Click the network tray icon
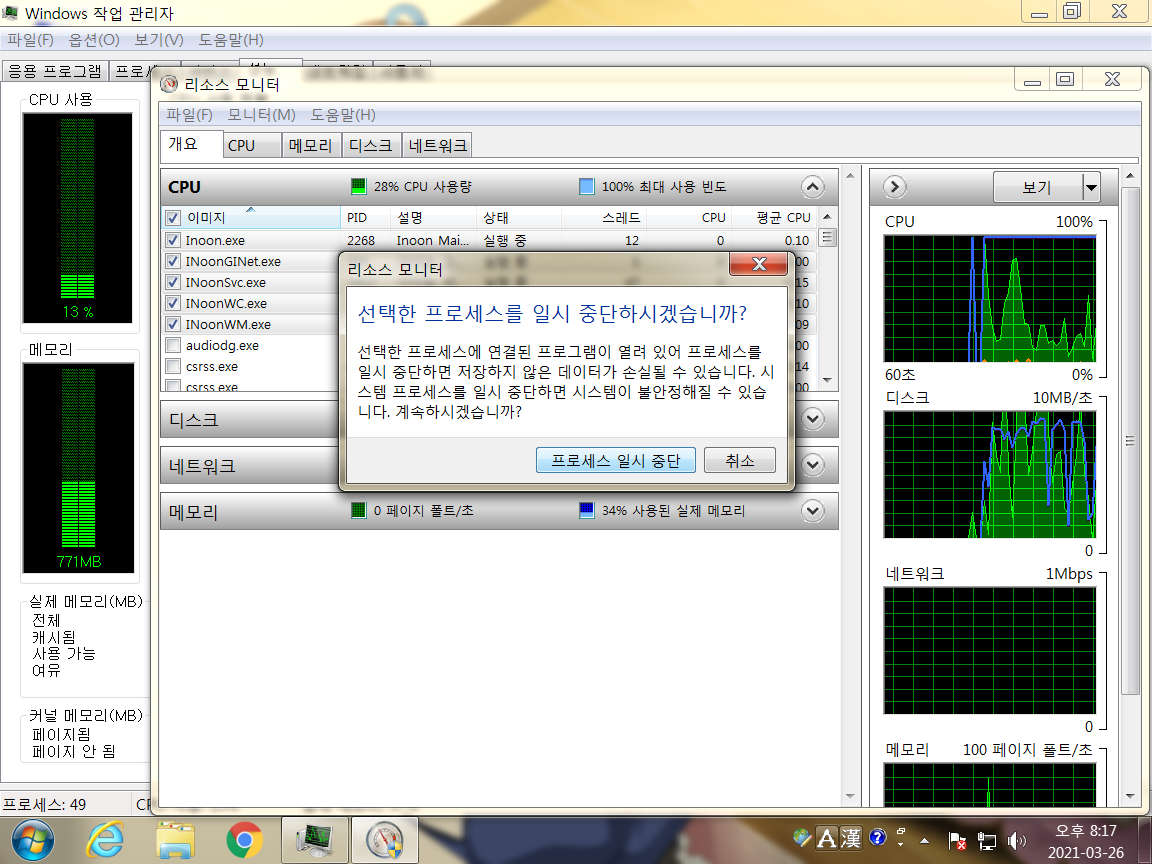The height and width of the screenshot is (864, 1152). pos(986,840)
